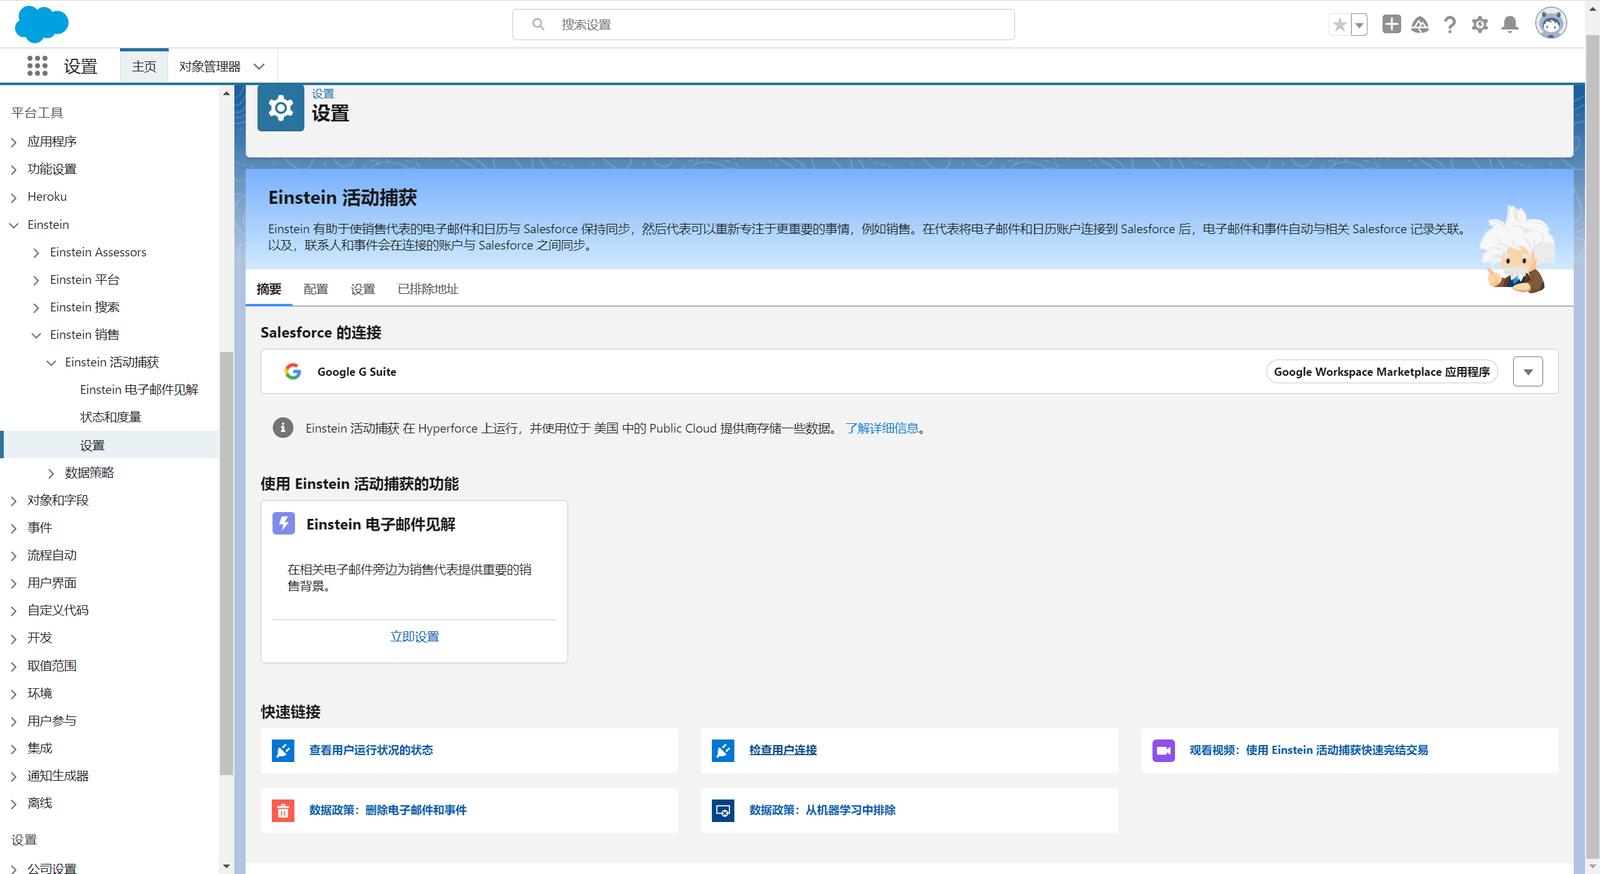Click the Einstein mascot image
Viewport: 1600px width, 874px height.
coord(1517,249)
